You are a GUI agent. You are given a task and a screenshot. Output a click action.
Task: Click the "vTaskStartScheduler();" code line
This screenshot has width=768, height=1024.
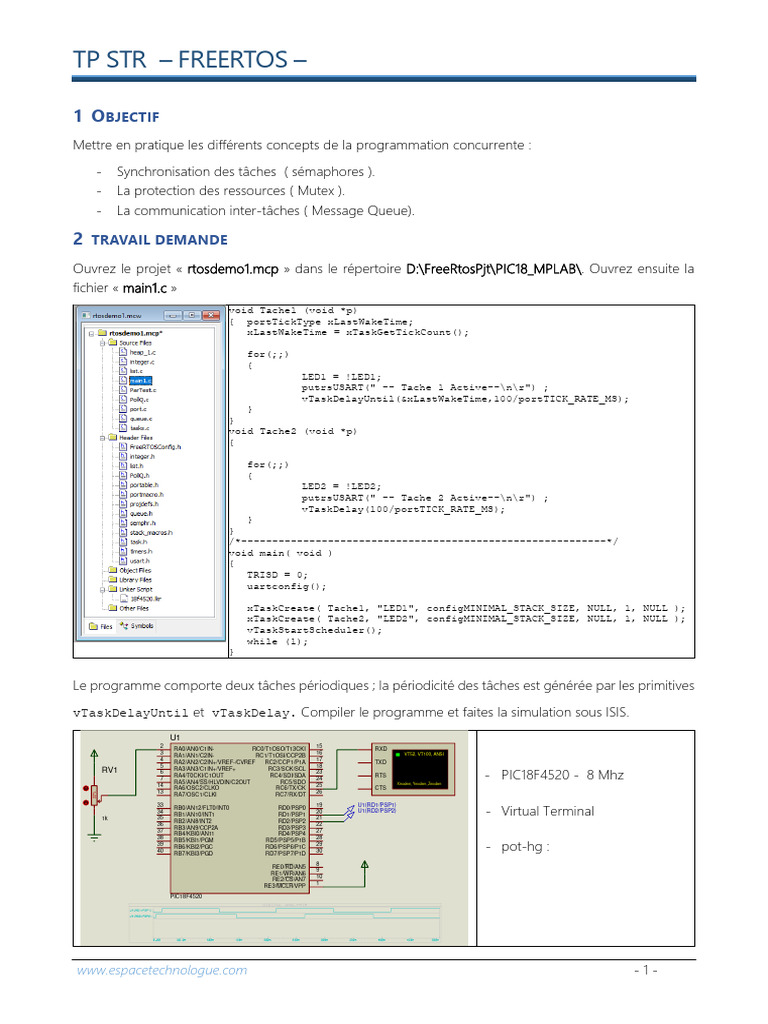click(314, 630)
